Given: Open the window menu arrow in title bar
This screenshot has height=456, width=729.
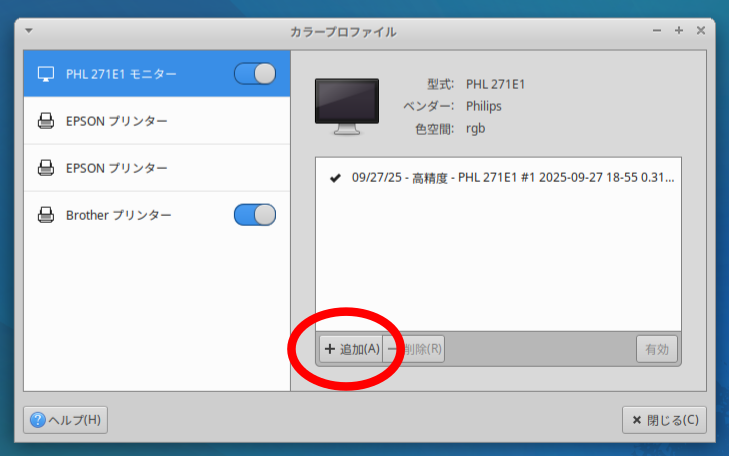Looking at the screenshot, I should pos(28,31).
